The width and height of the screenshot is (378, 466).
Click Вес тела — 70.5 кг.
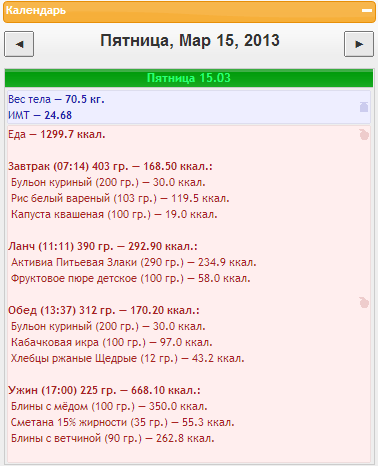56,99
